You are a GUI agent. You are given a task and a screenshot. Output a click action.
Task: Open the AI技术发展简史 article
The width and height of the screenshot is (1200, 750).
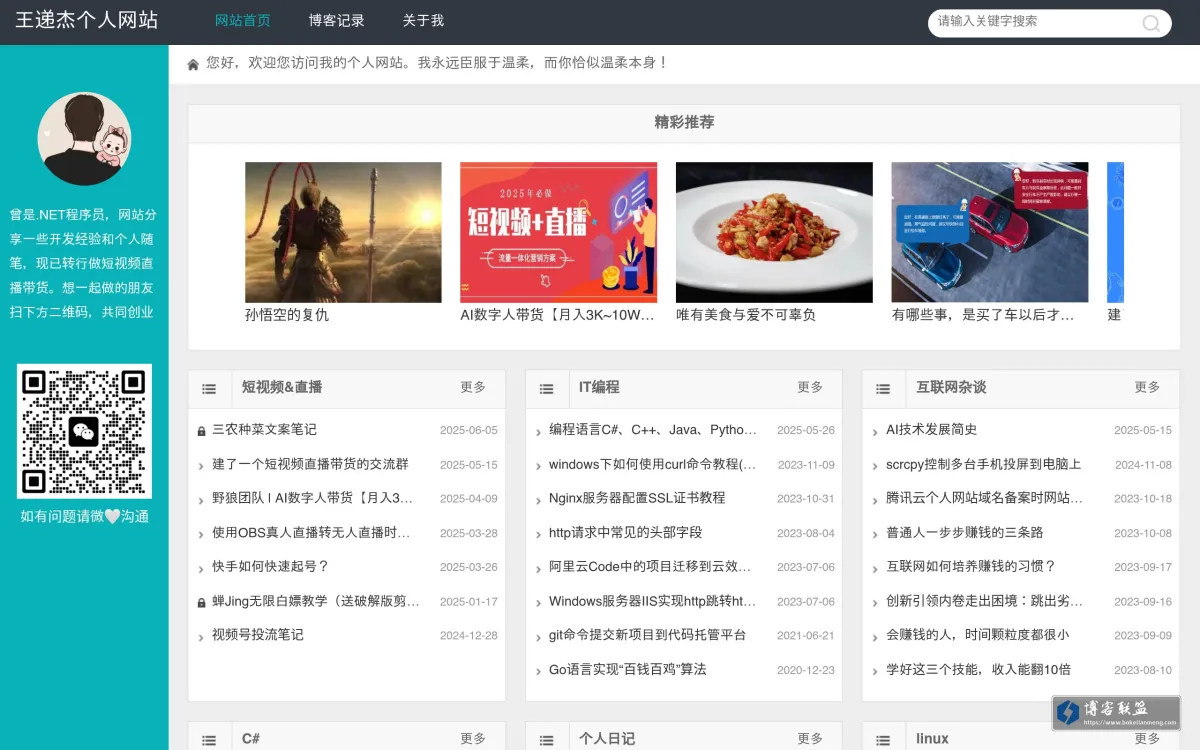[x=932, y=430]
